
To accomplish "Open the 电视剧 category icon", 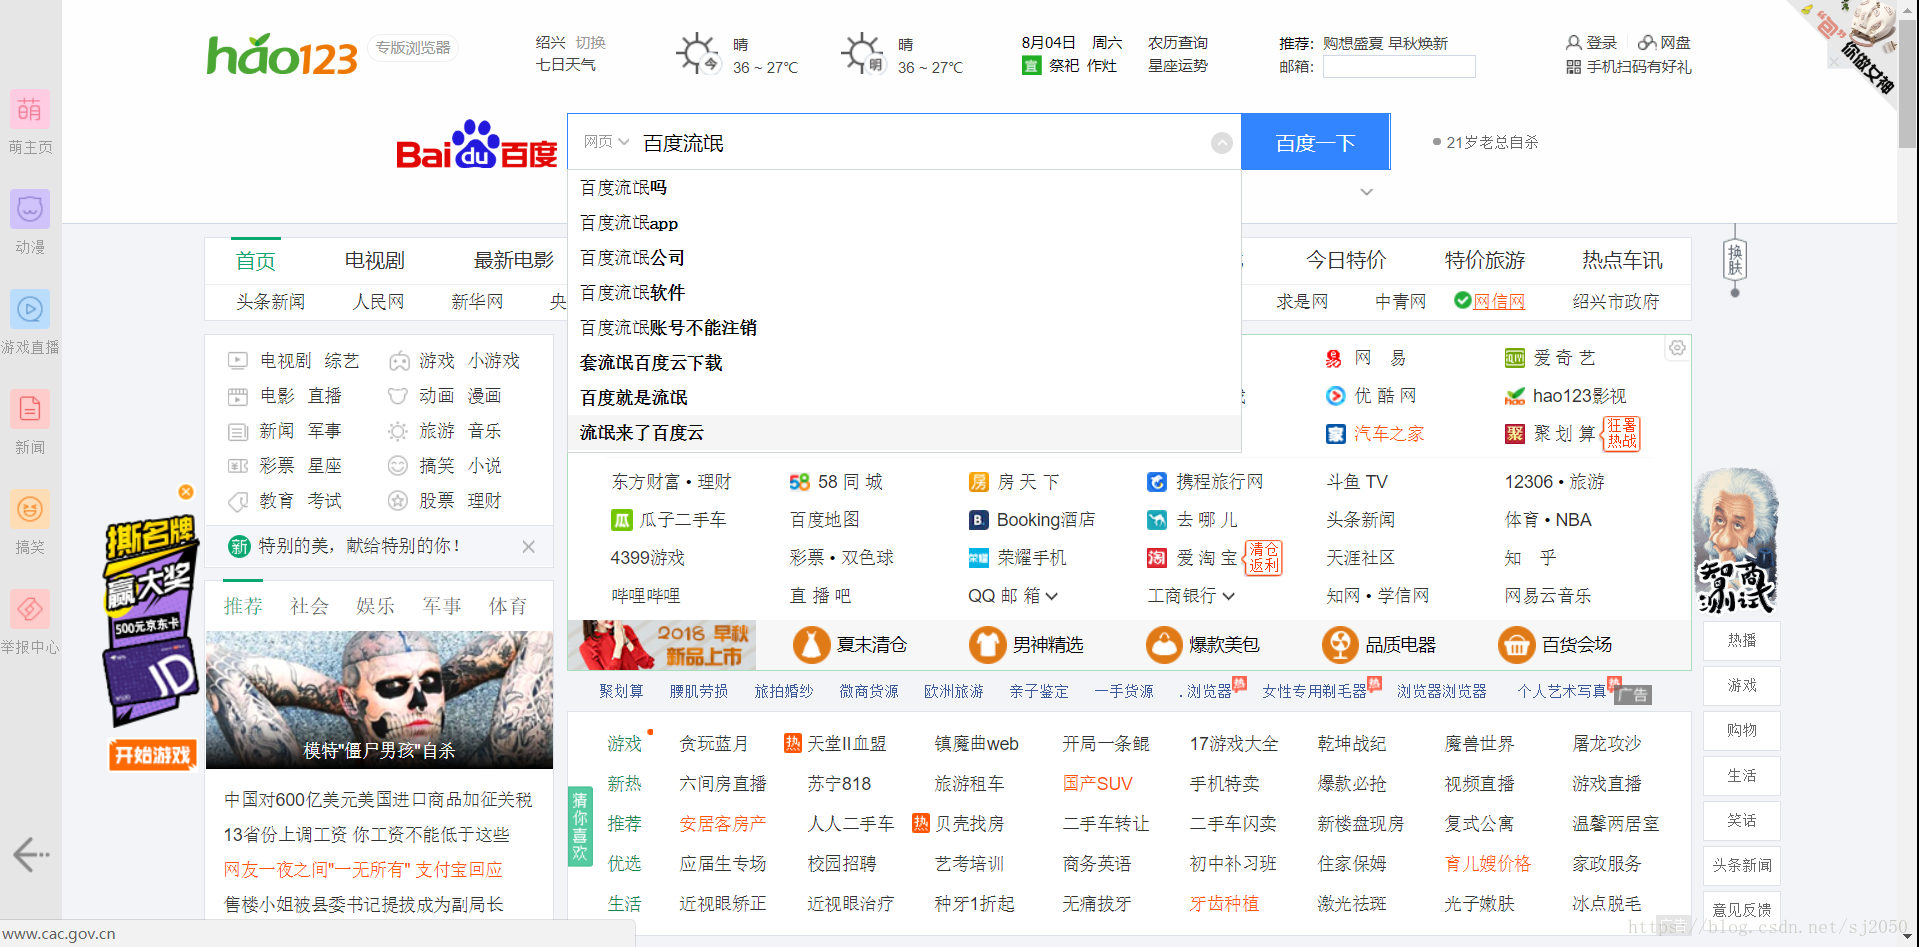I will 238,361.
